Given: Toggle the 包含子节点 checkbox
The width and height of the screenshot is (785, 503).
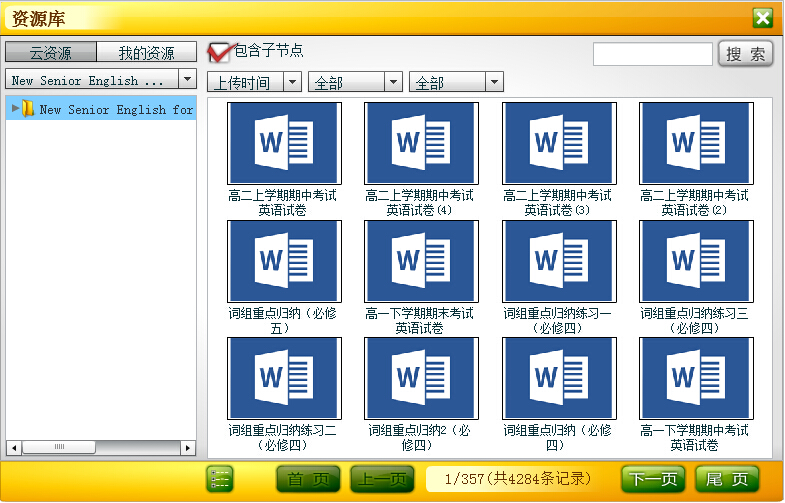Looking at the screenshot, I should point(218,52).
